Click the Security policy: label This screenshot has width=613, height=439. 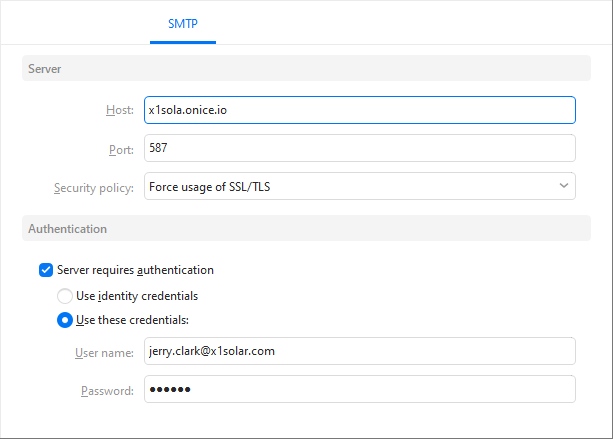coord(94,188)
